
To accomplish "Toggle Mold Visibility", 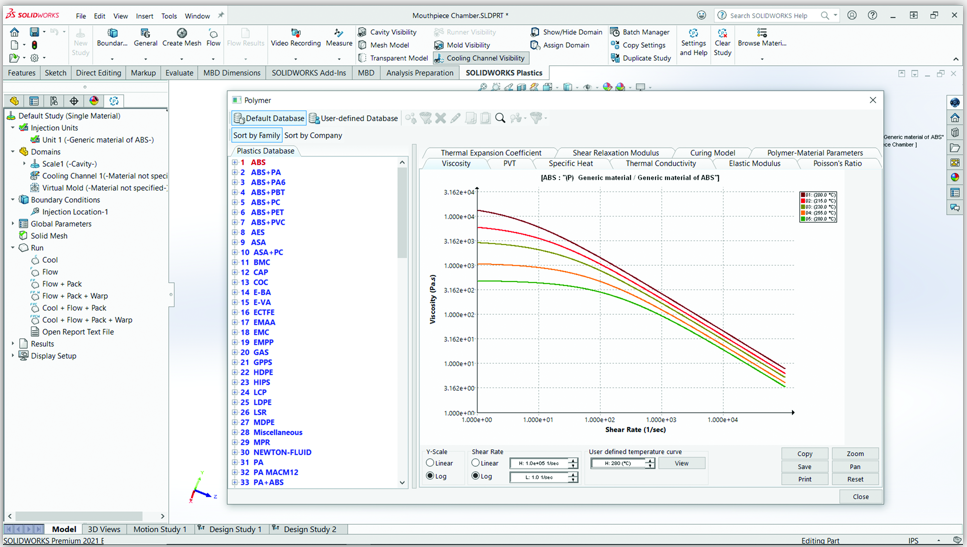I will [x=463, y=45].
